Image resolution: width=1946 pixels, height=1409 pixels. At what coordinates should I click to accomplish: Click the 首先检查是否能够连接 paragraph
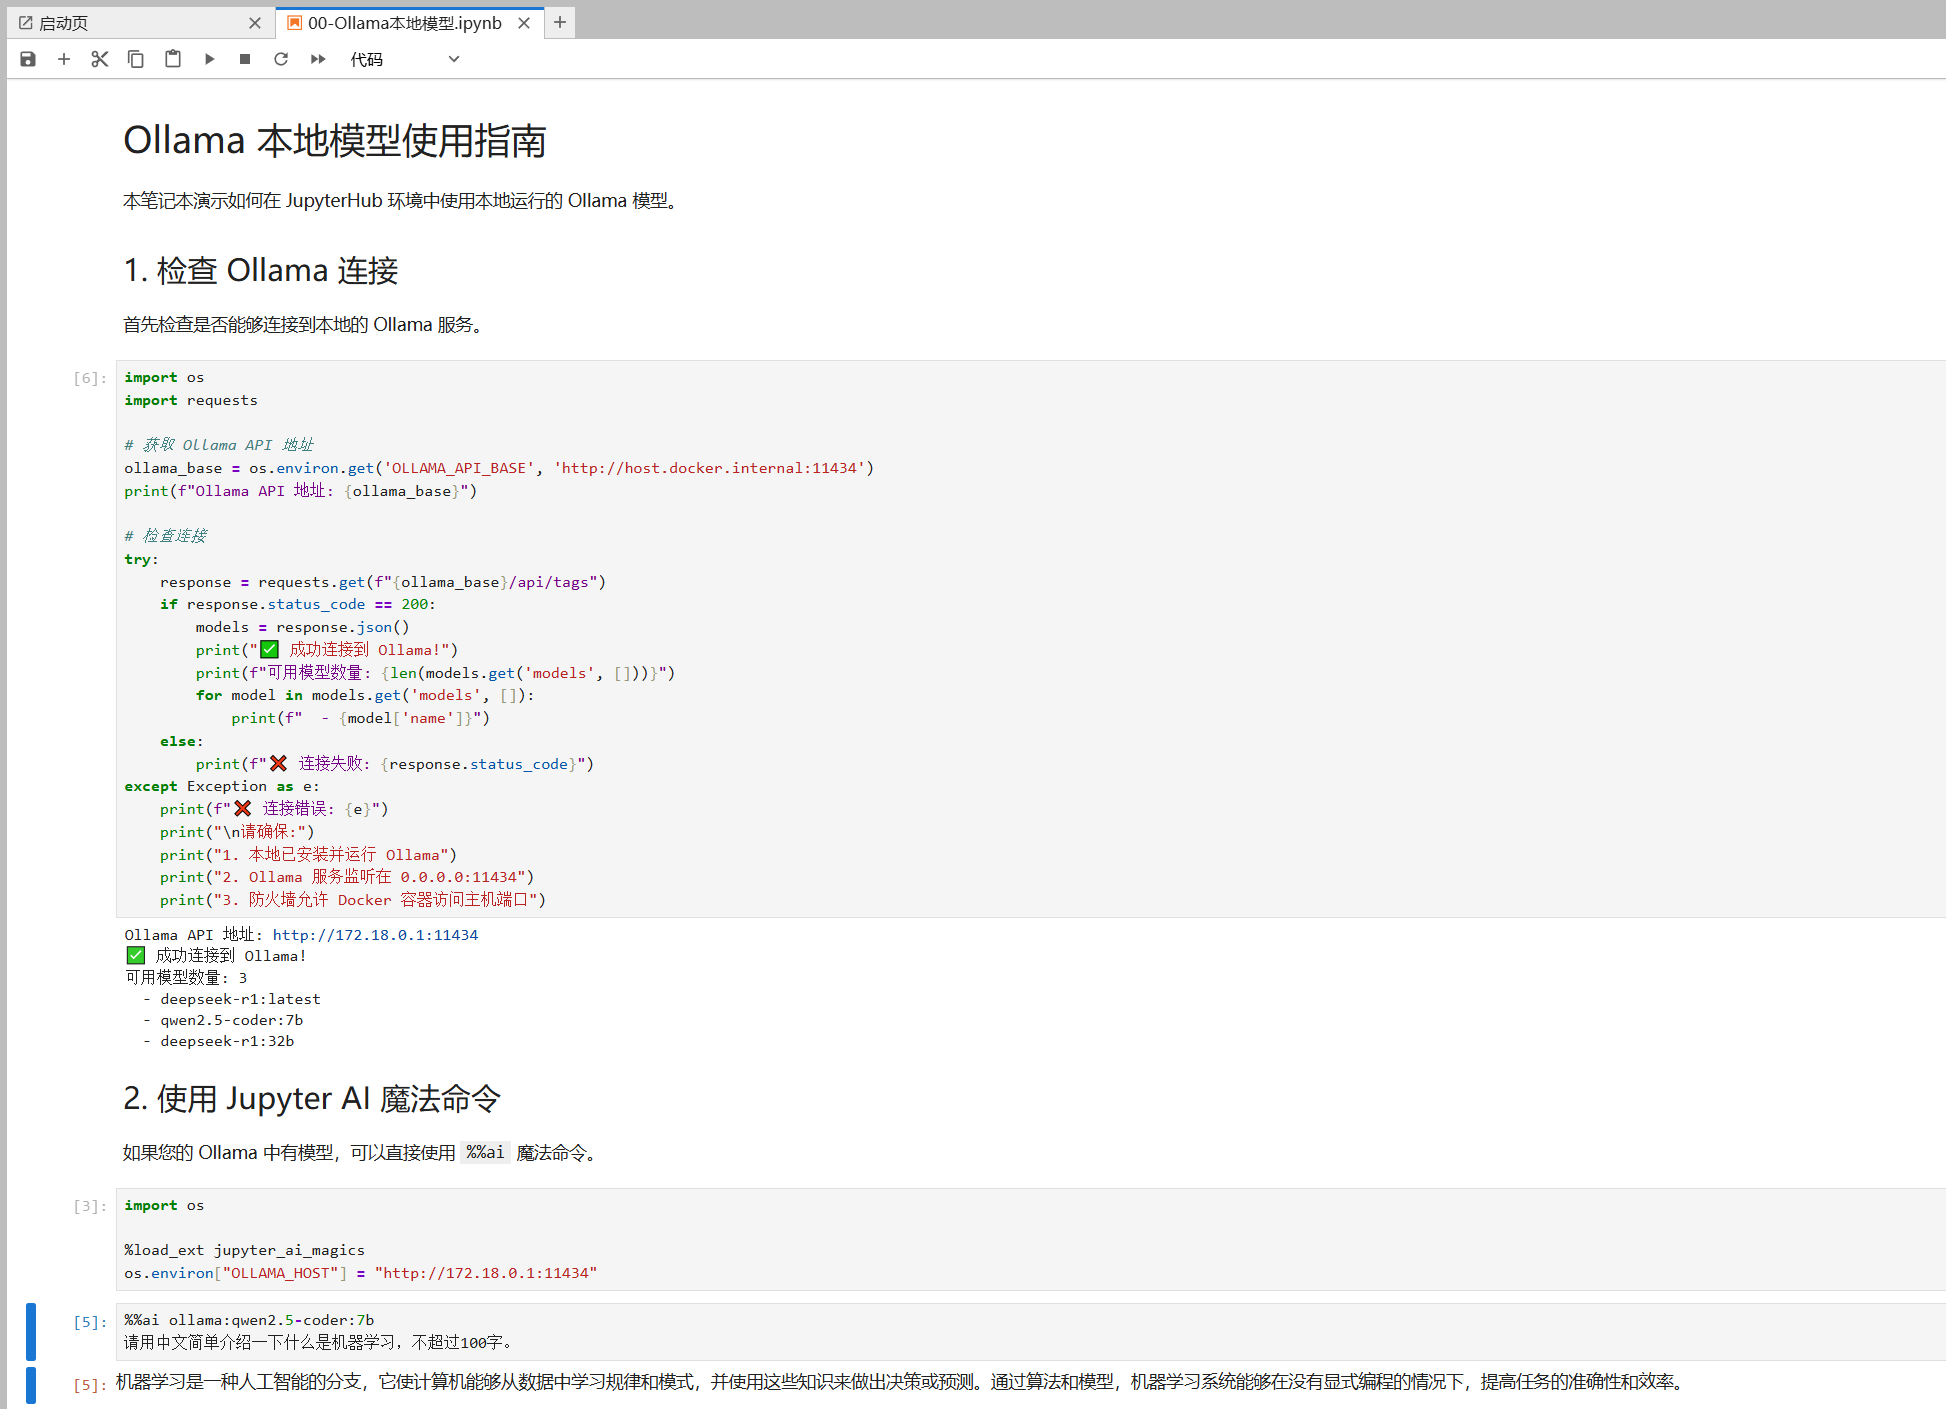(305, 325)
